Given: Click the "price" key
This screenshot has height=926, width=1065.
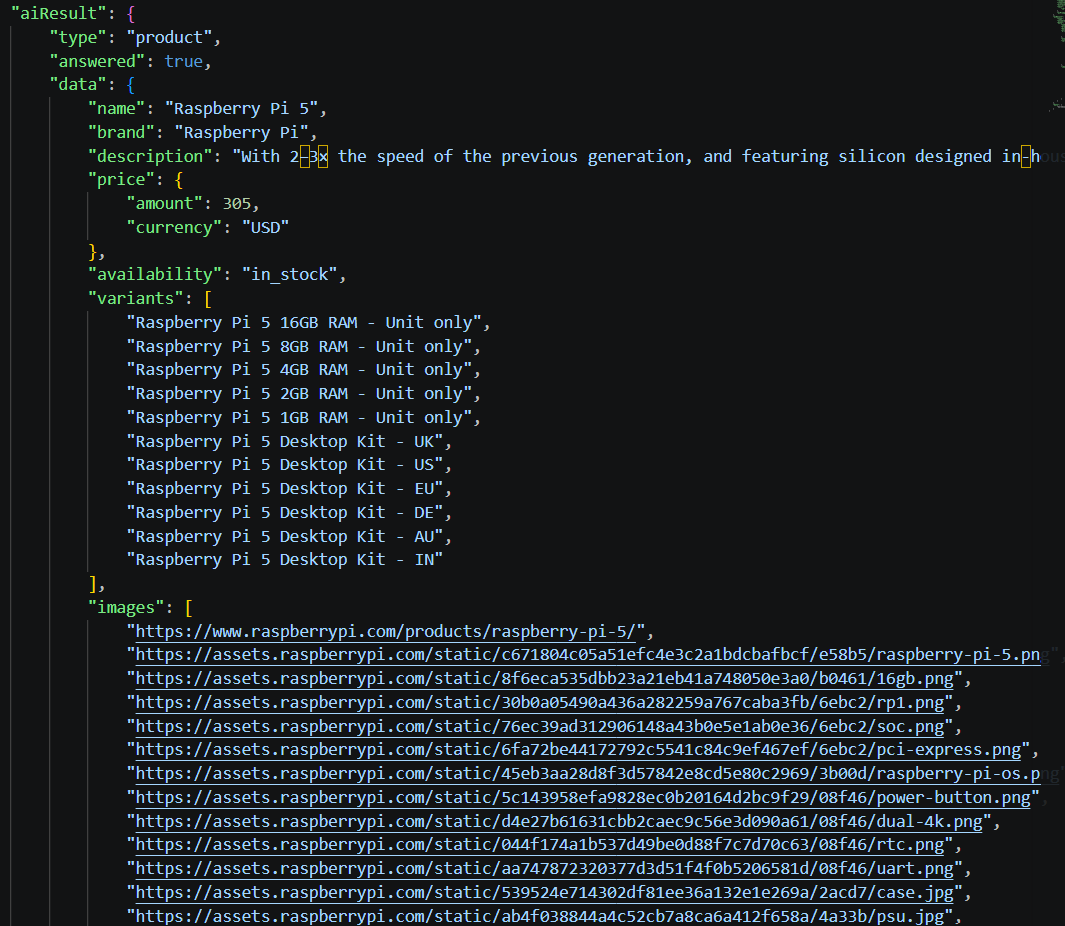Looking at the screenshot, I should tap(121, 180).
